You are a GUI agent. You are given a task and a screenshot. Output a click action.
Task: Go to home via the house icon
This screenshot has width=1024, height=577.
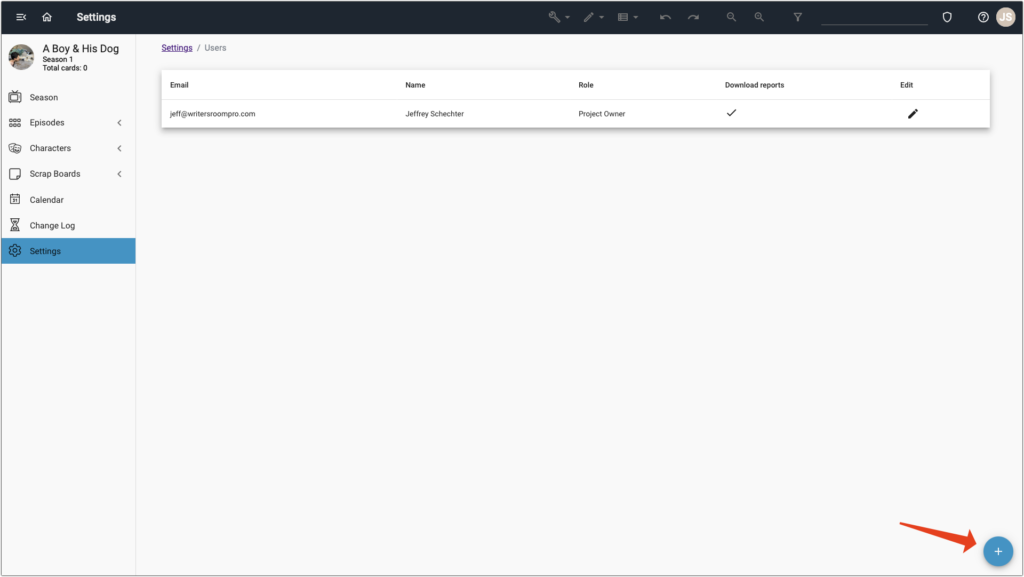click(47, 17)
